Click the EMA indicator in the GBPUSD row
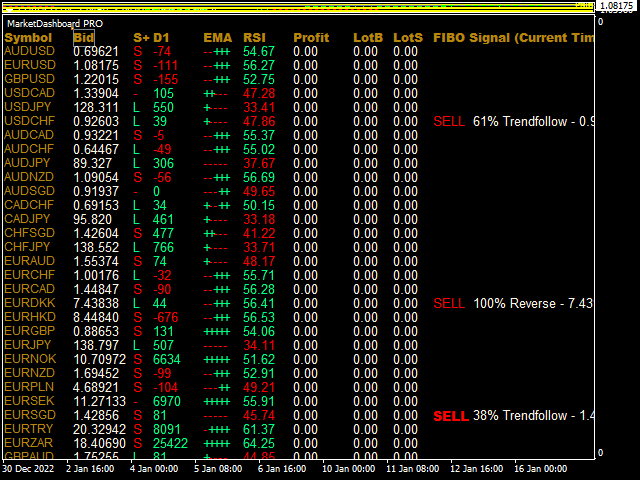640x480 pixels. coord(217,80)
